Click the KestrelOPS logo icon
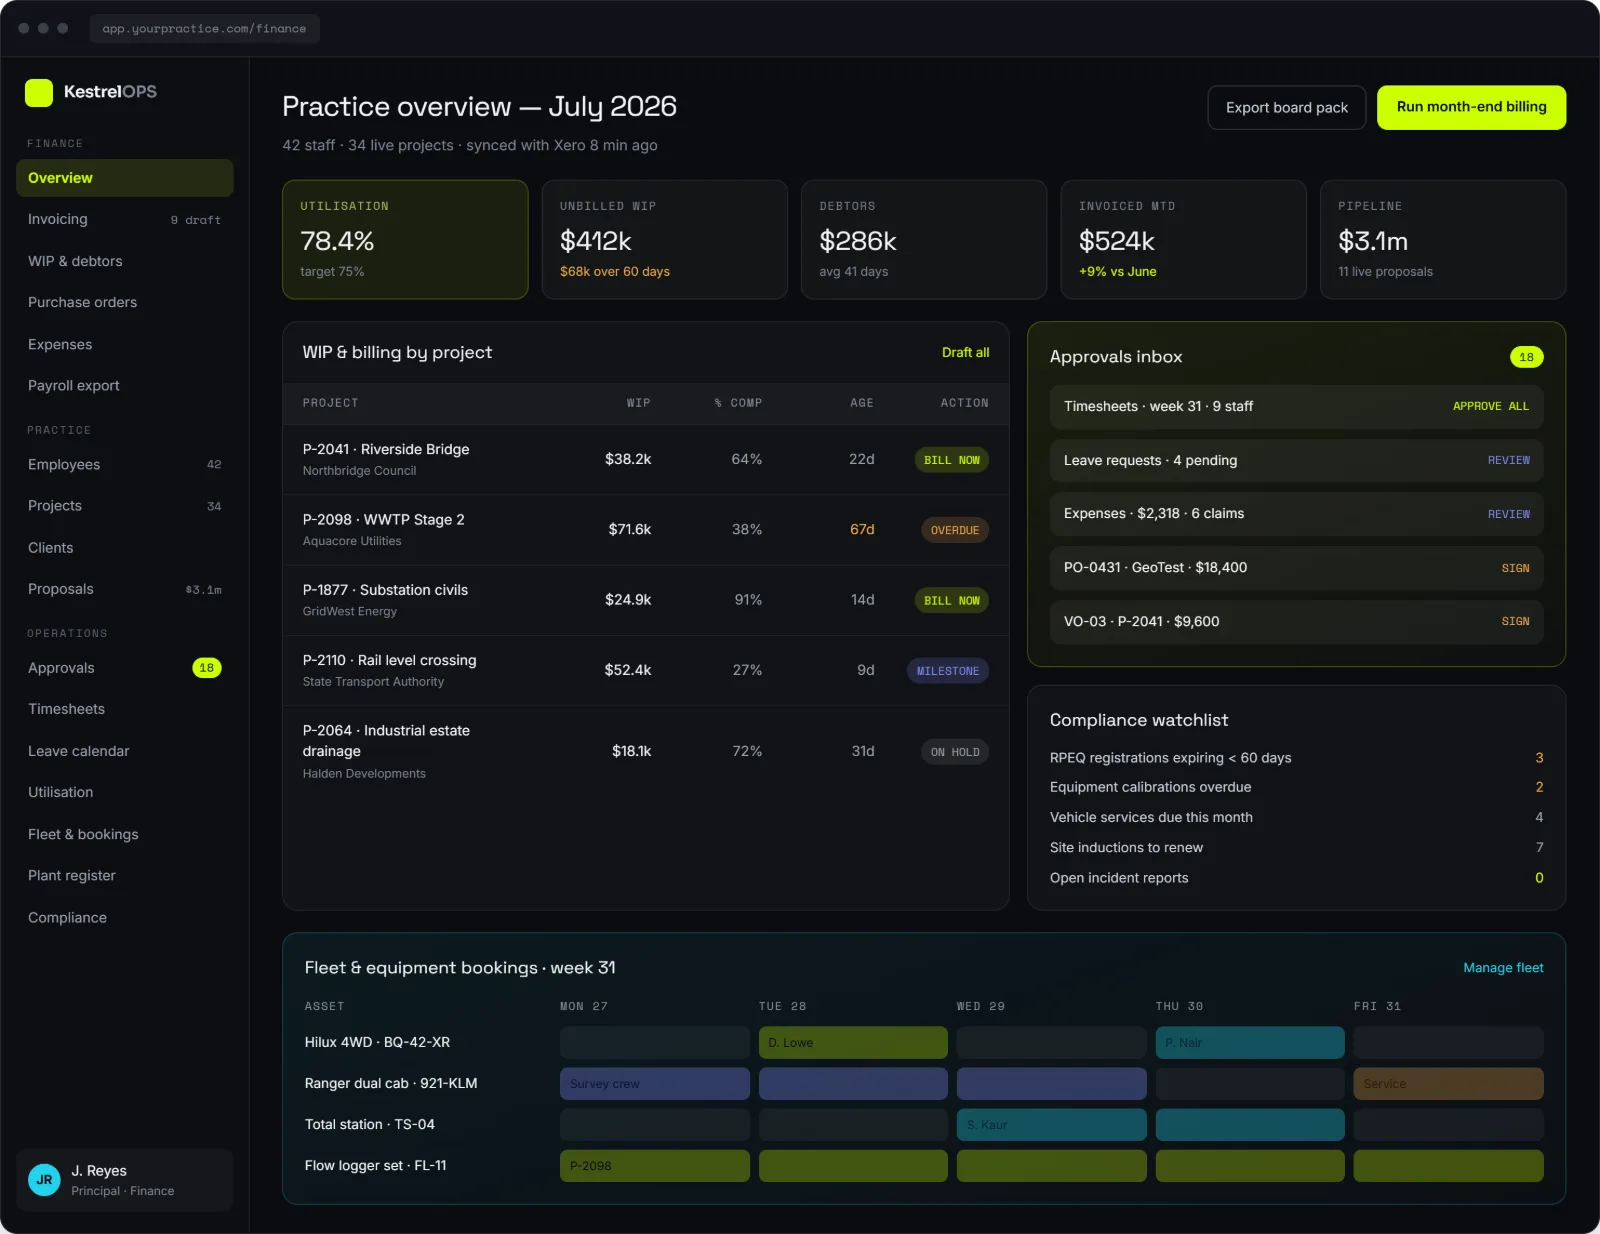The image size is (1600, 1234). (39, 92)
